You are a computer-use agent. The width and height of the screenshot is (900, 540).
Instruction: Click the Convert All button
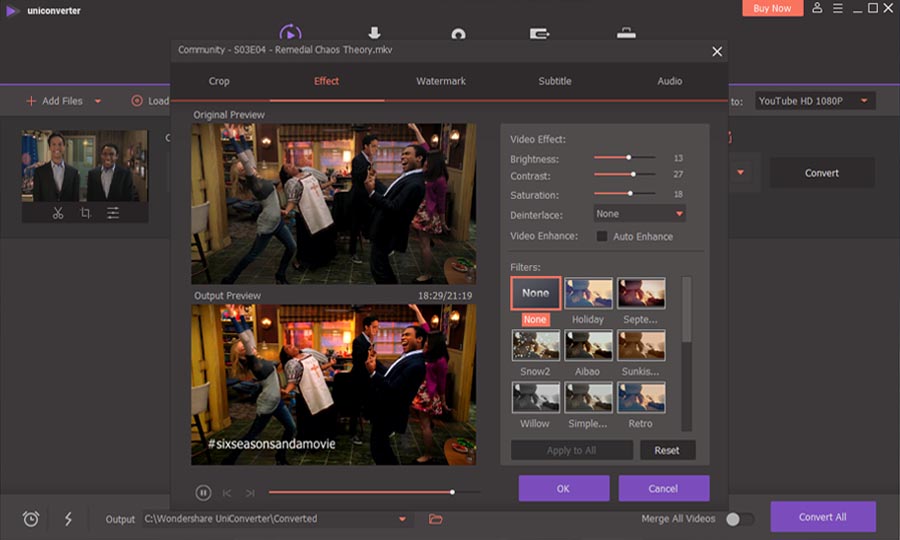tap(823, 517)
